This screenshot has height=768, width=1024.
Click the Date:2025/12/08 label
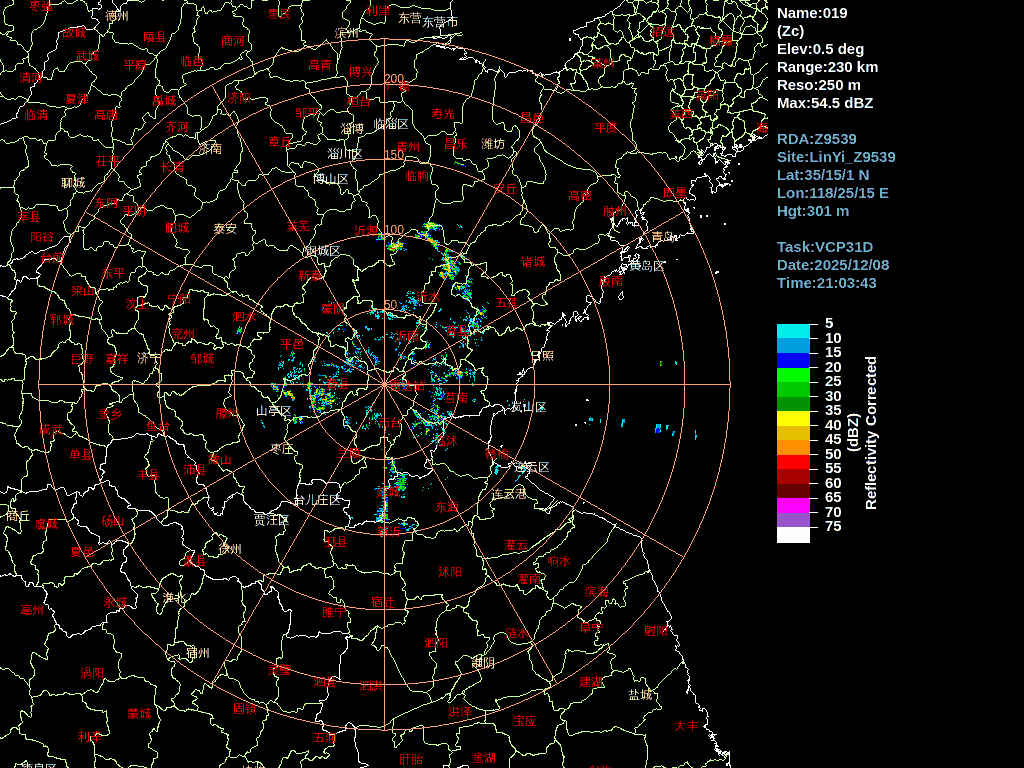833,265
